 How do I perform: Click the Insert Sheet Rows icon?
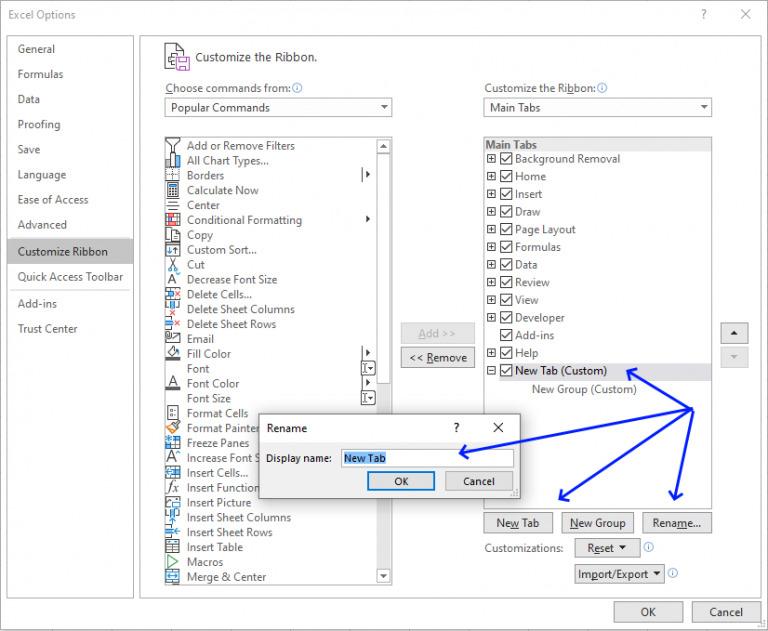click(172, 532)
